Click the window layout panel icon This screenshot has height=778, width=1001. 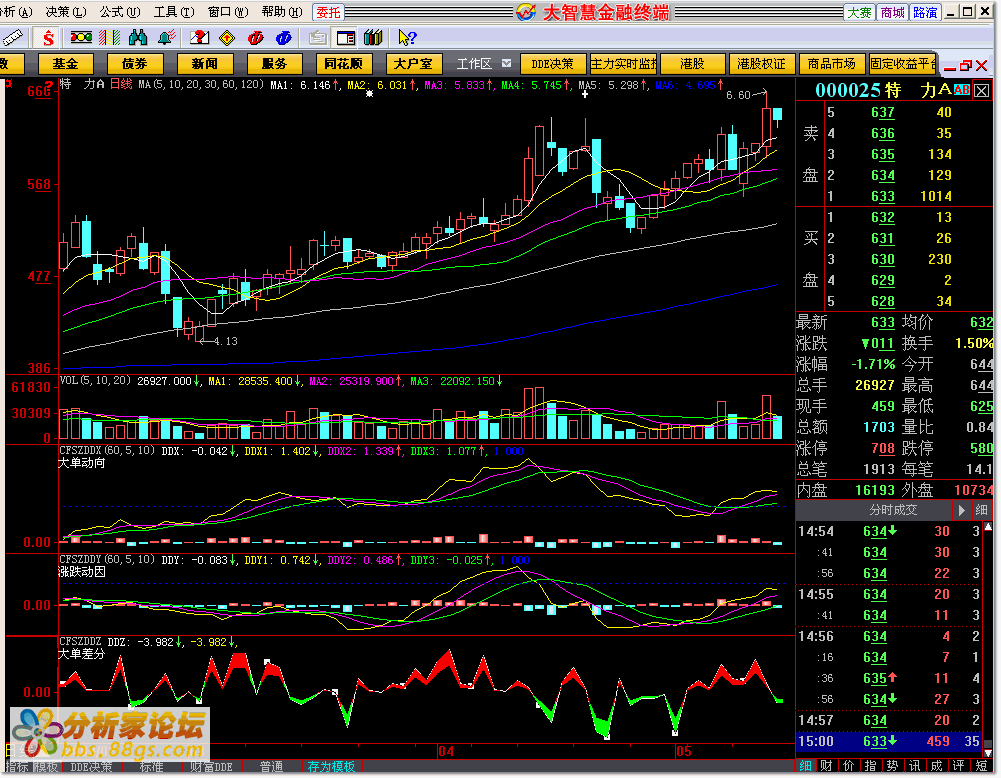[x=345, y=38]
